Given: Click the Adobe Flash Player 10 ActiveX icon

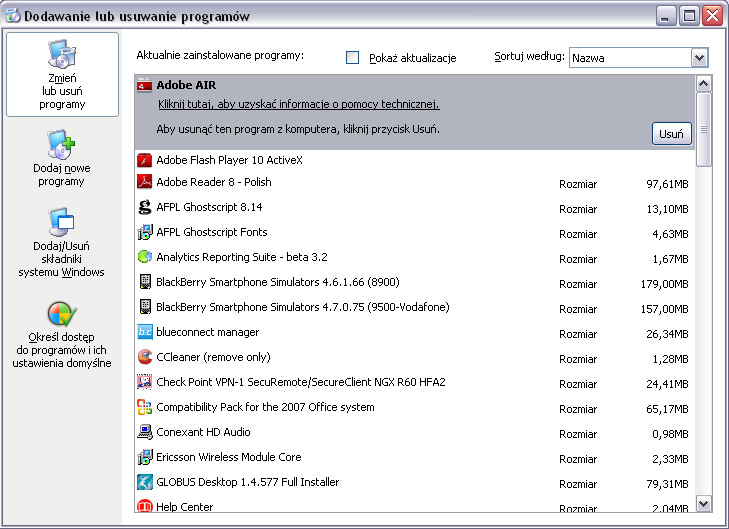Looking at the screenshot, I should 145,160.
